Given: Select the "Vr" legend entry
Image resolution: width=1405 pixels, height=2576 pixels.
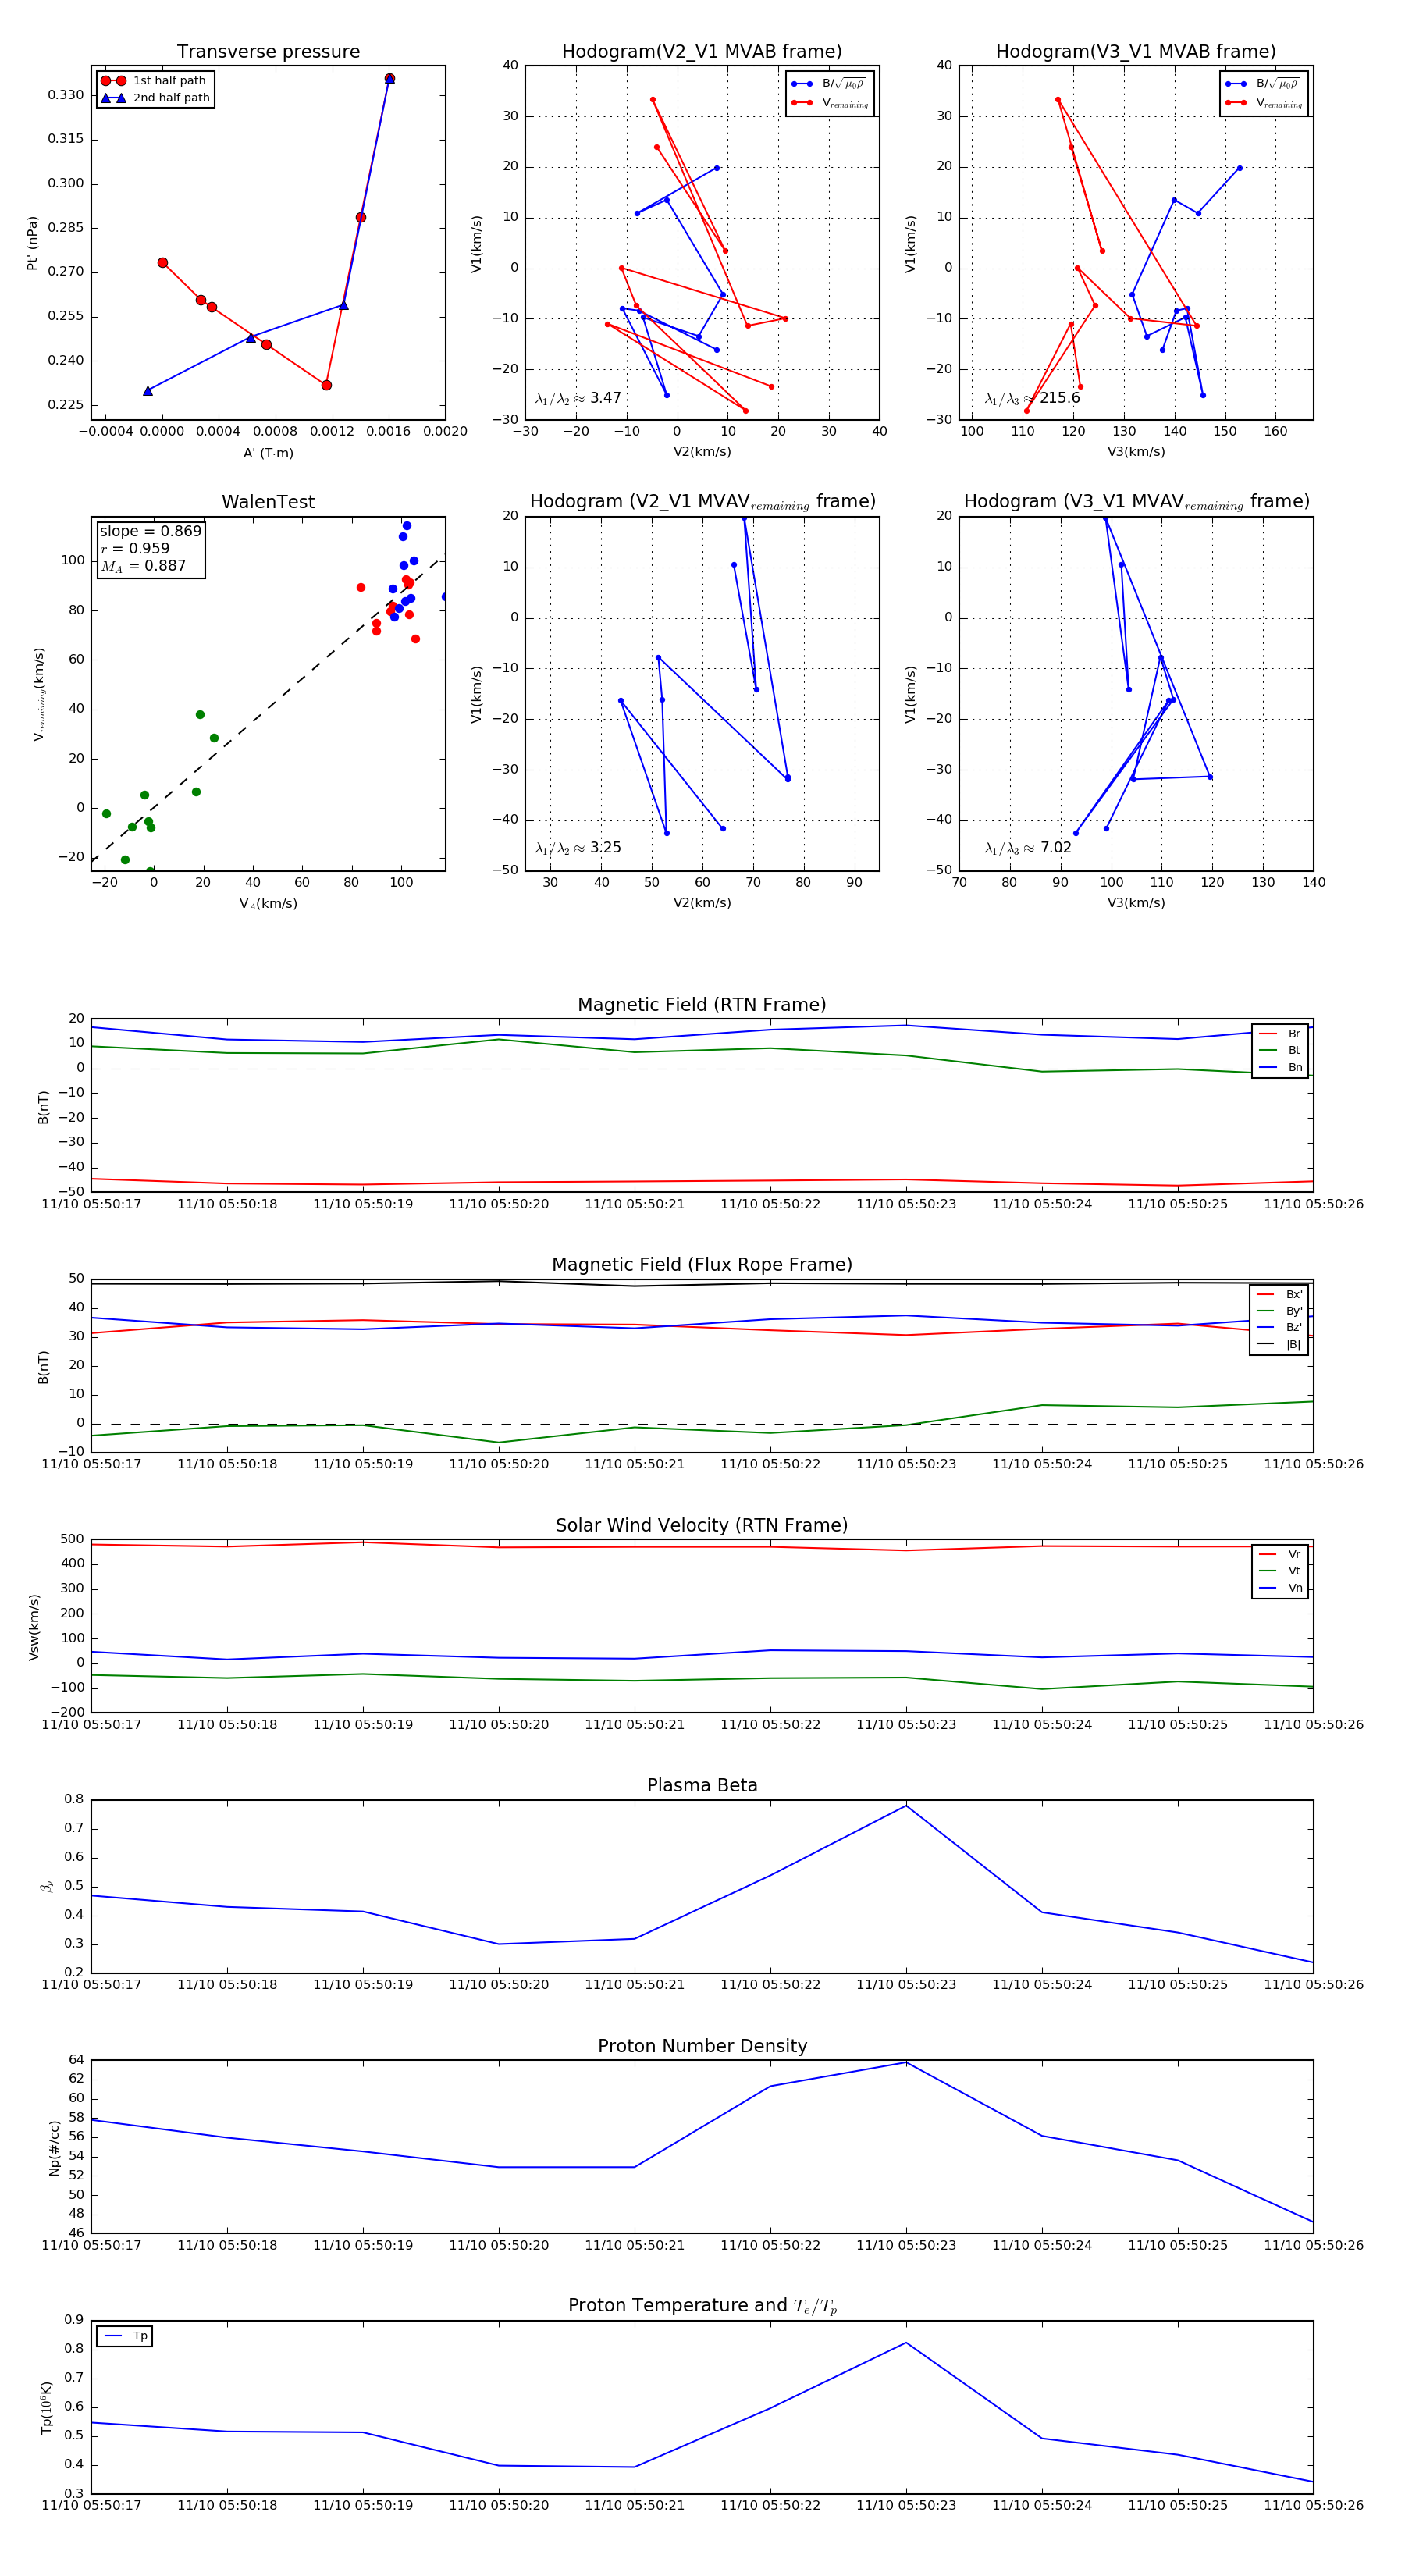Looking at the screenshot, I should tap(1281, 1554).
